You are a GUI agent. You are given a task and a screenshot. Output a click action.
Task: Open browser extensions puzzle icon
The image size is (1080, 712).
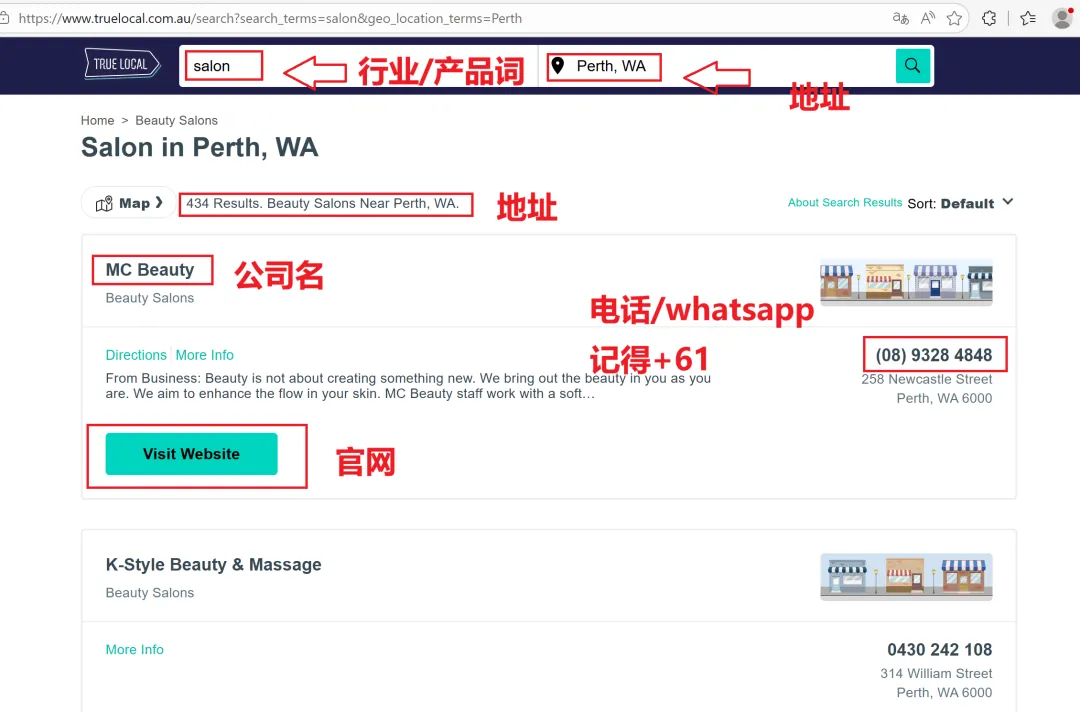point(989,19)
